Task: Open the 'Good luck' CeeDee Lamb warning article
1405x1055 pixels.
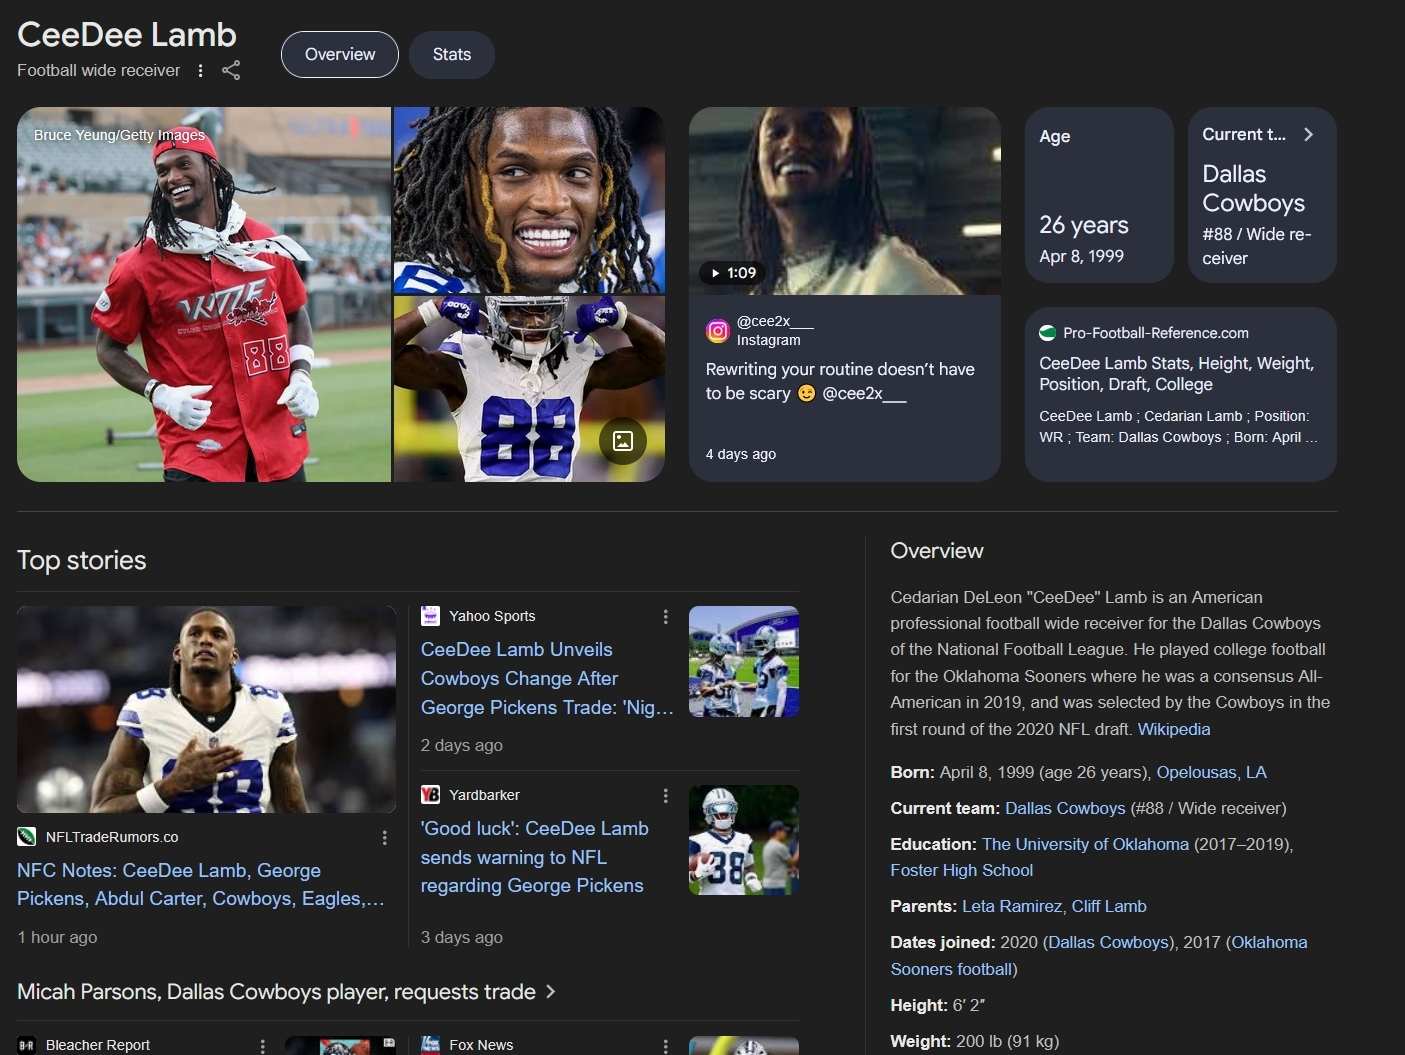Action: 534,857
